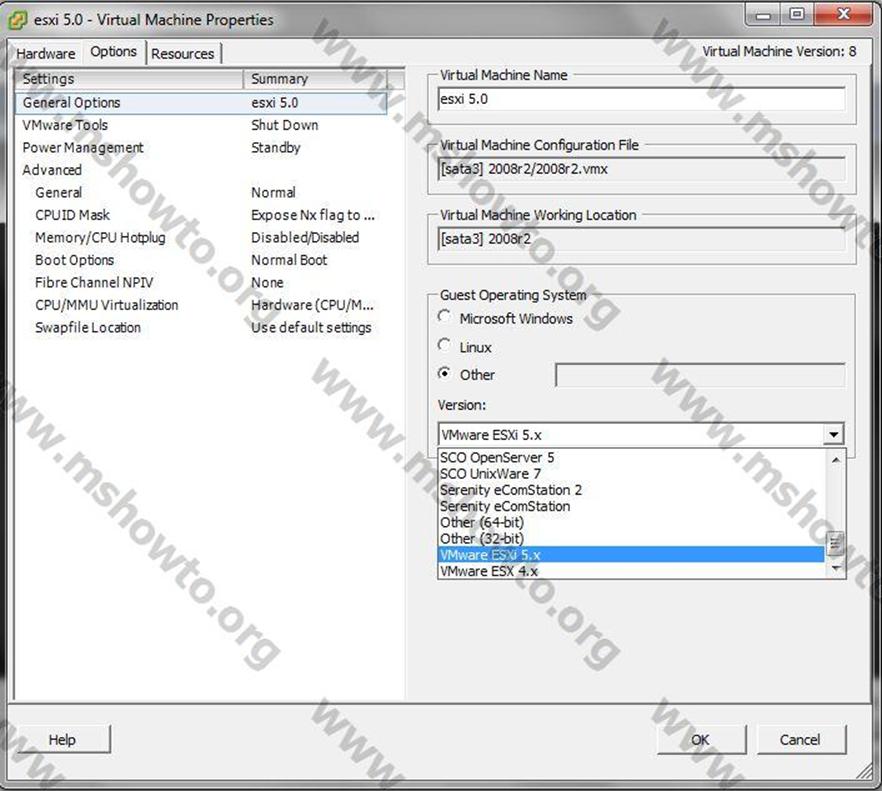Click the version list scrollbar thumb

[x=835, y=543]
